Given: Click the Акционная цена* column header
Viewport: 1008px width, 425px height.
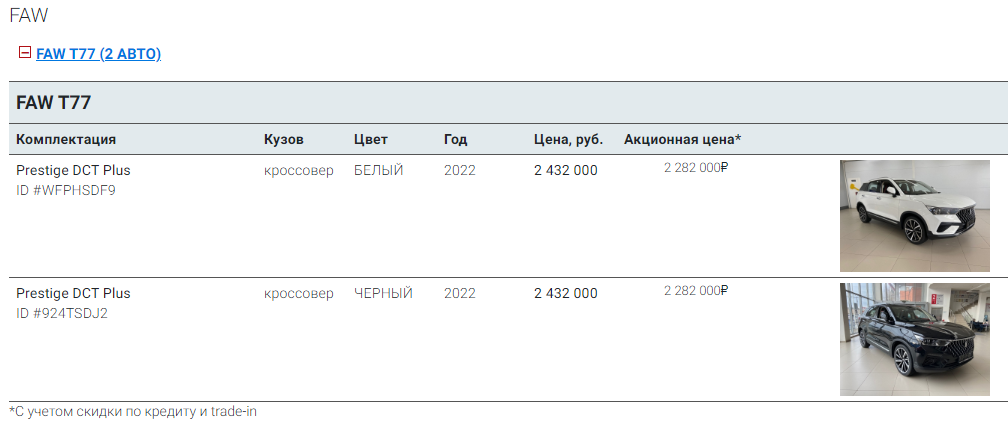Looking at the screenshot, I should coord(683,140).
